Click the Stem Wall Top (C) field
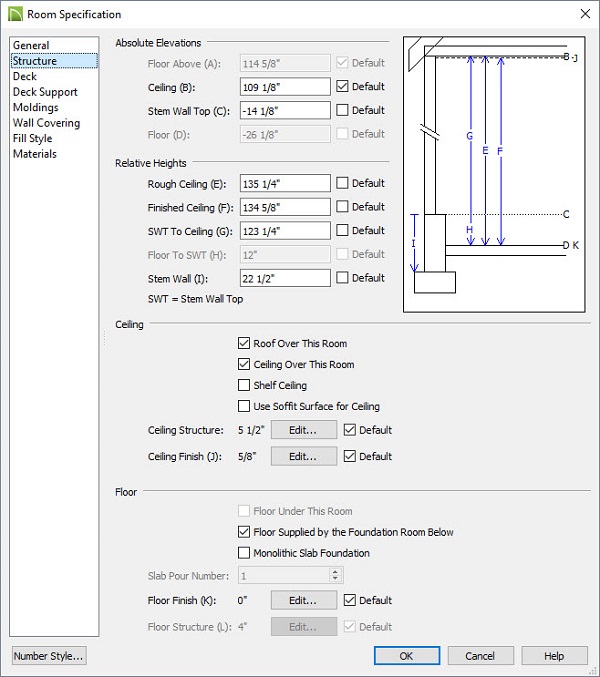Image resolution: width=600 pixels, height=677 pixels. coord(285,111)
